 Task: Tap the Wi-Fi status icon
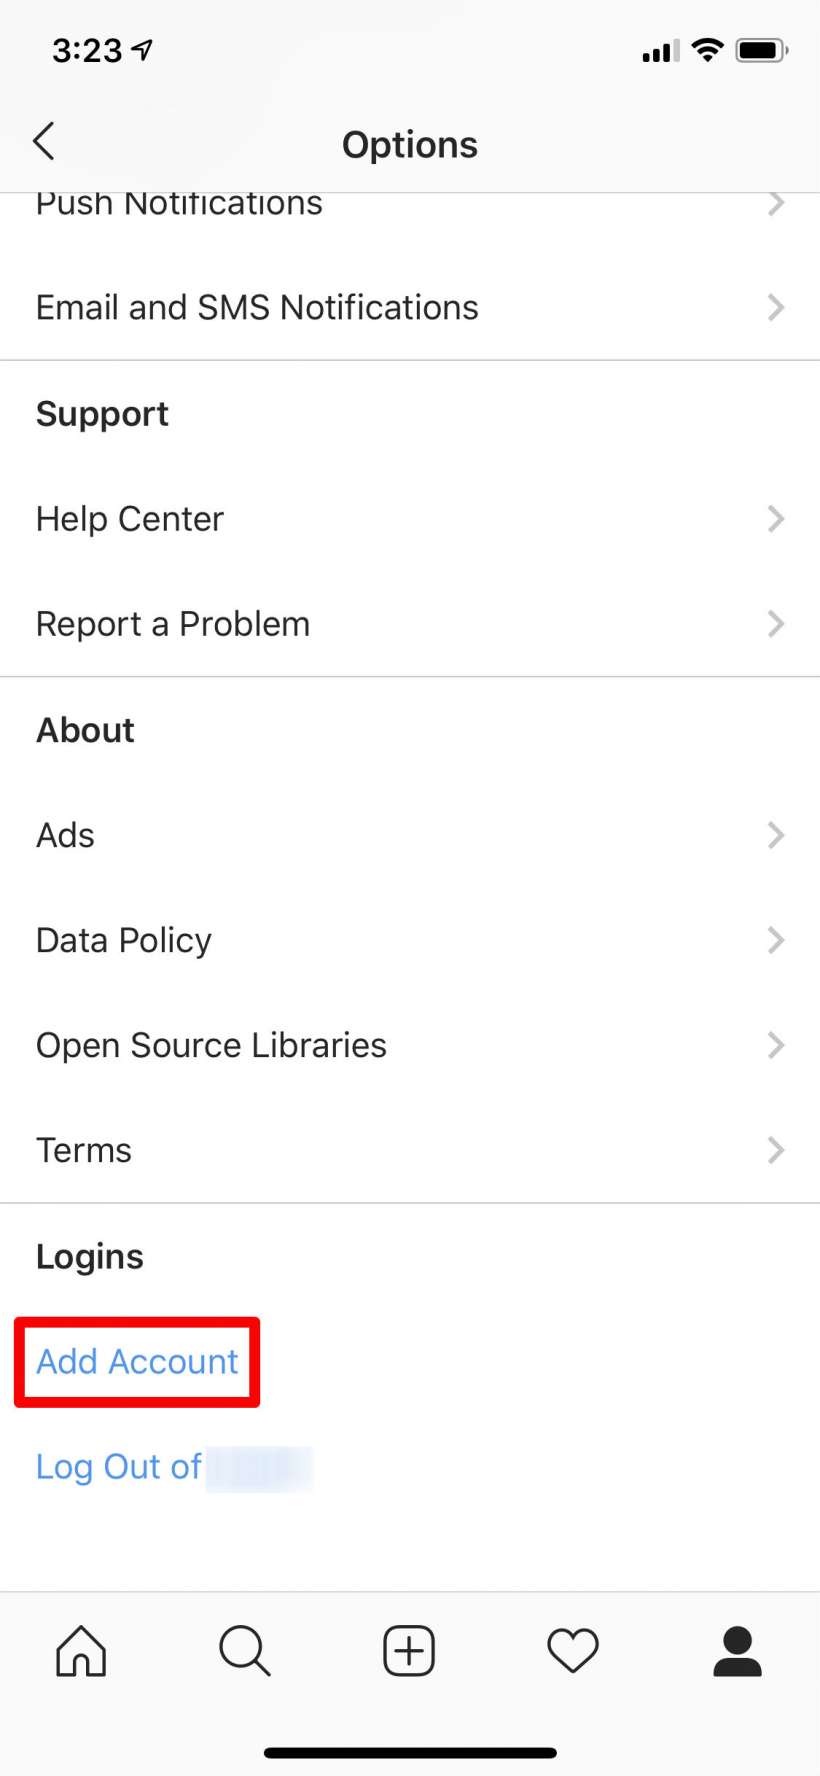[x=708, y=50]
